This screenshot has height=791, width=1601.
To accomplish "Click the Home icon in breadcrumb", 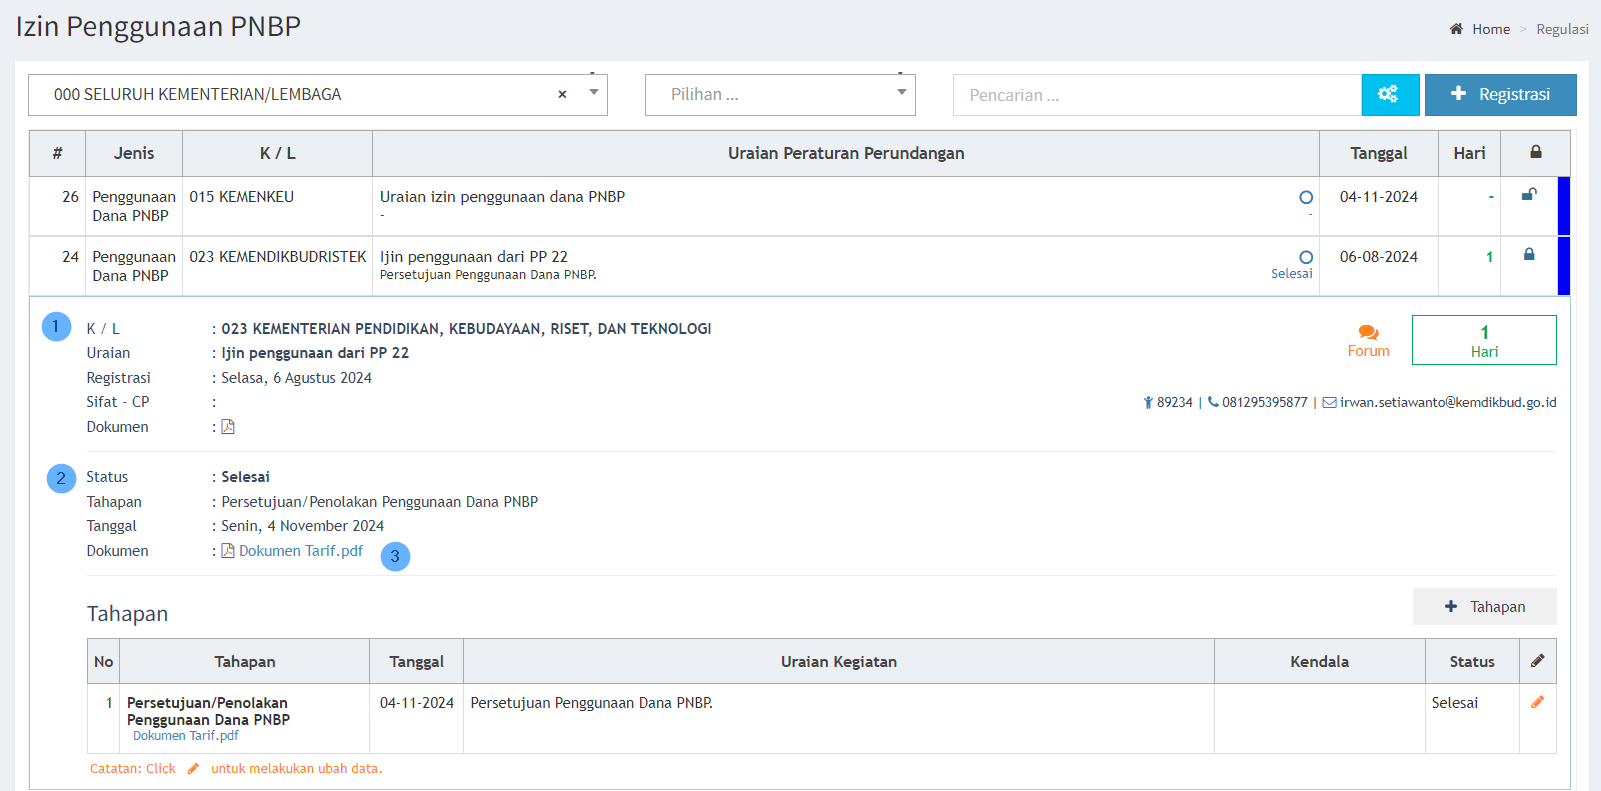I will 1456,29.
